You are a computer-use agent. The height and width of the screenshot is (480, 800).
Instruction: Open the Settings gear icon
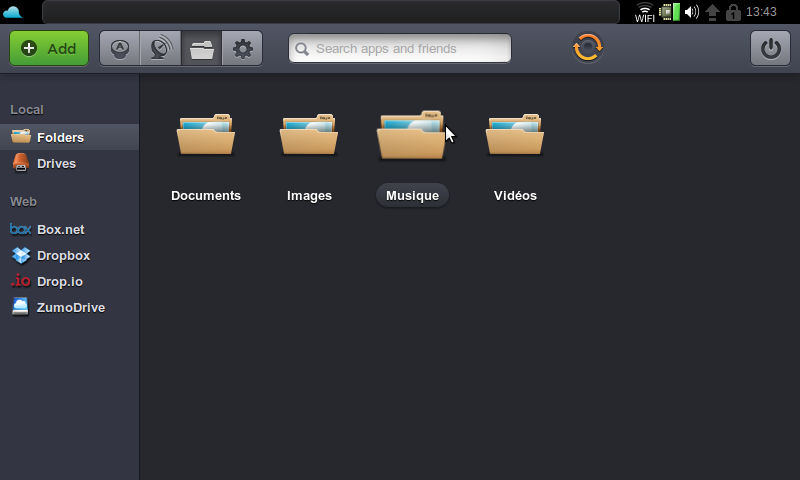(x=242, y=48)
